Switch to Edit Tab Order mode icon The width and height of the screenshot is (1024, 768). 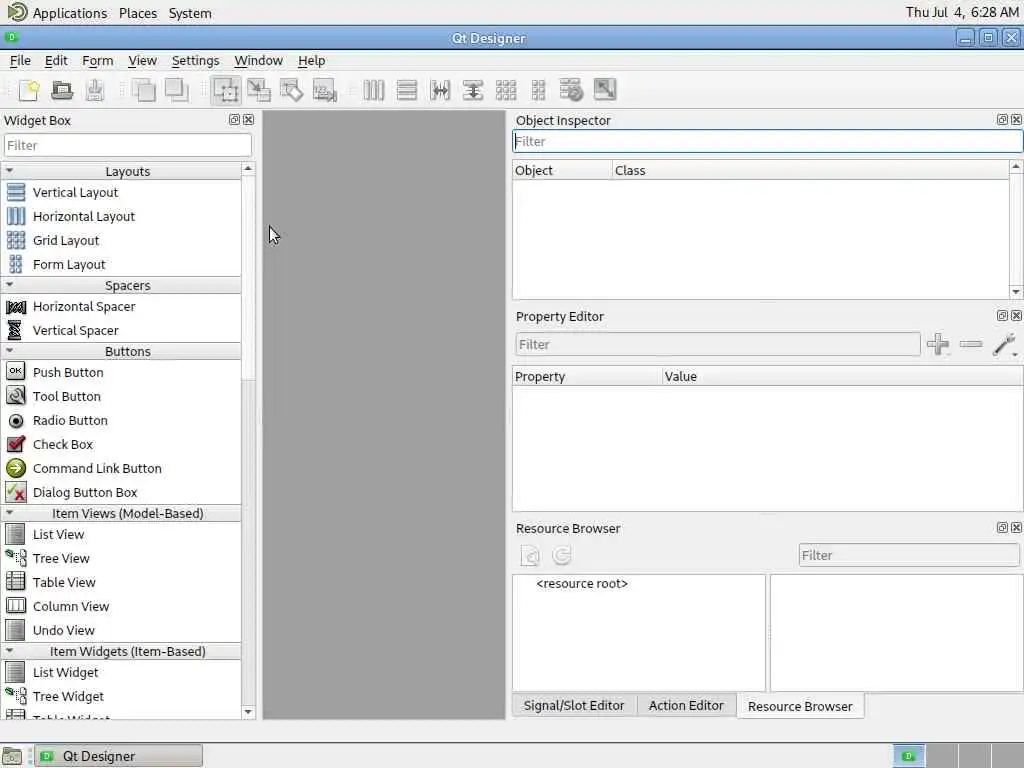325,90
